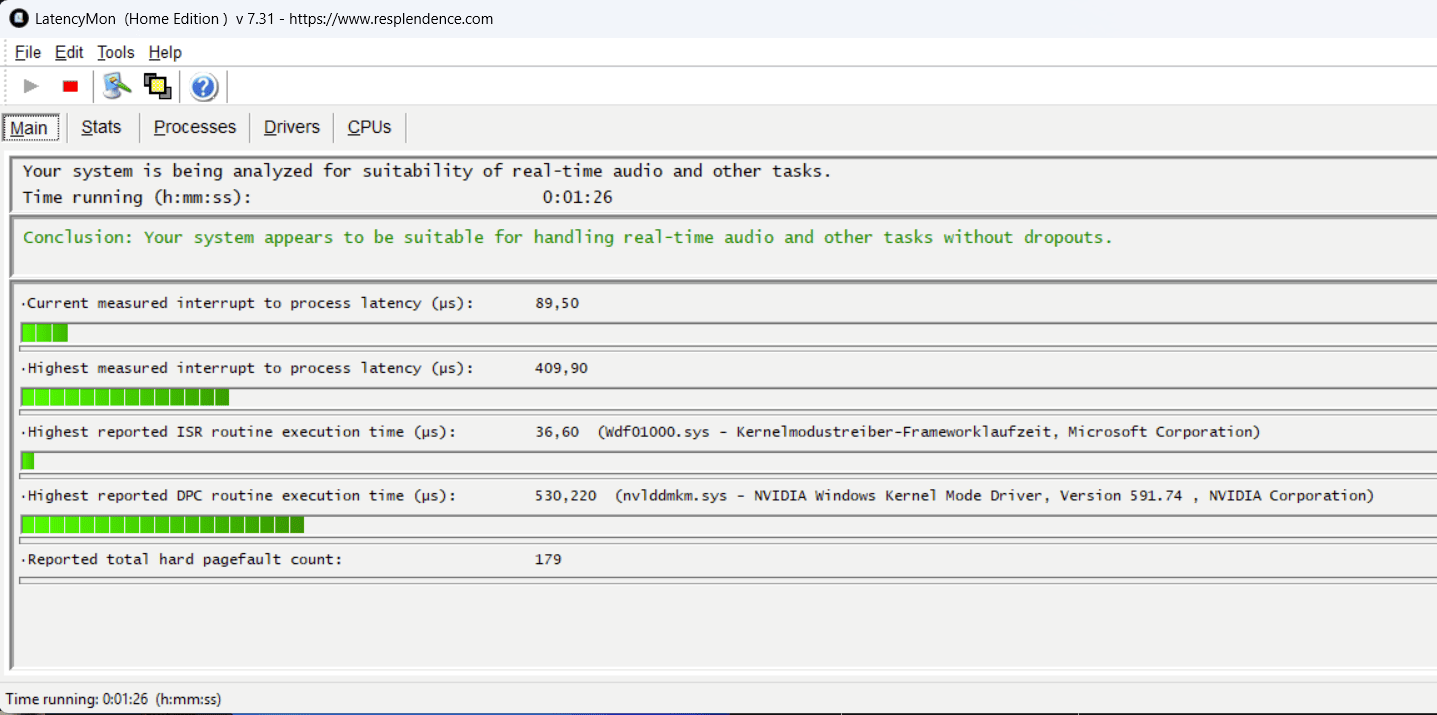Switch to the Processes tab
The image size is (1437, 715).
click(195, 127)
